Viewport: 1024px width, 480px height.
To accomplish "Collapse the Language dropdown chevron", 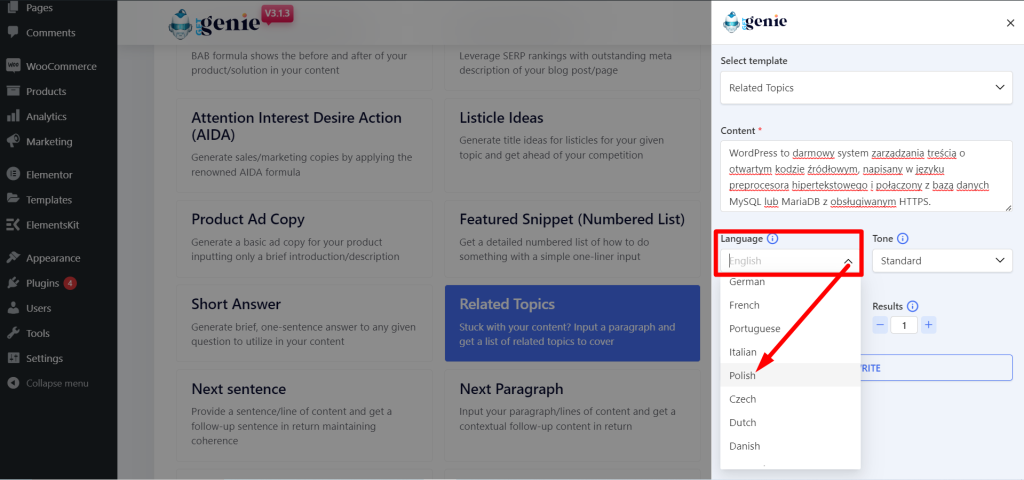I will [848, 262].
